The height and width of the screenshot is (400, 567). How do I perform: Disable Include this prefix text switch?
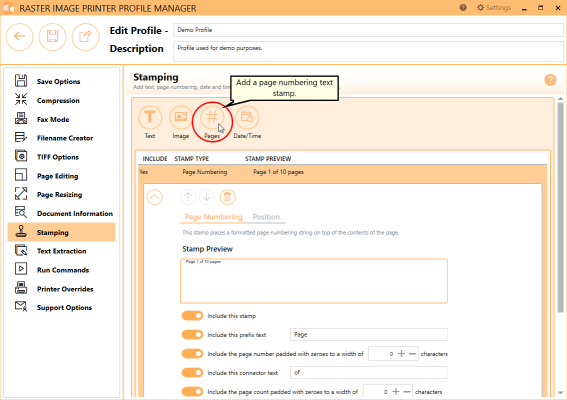[x=192, y=335]
